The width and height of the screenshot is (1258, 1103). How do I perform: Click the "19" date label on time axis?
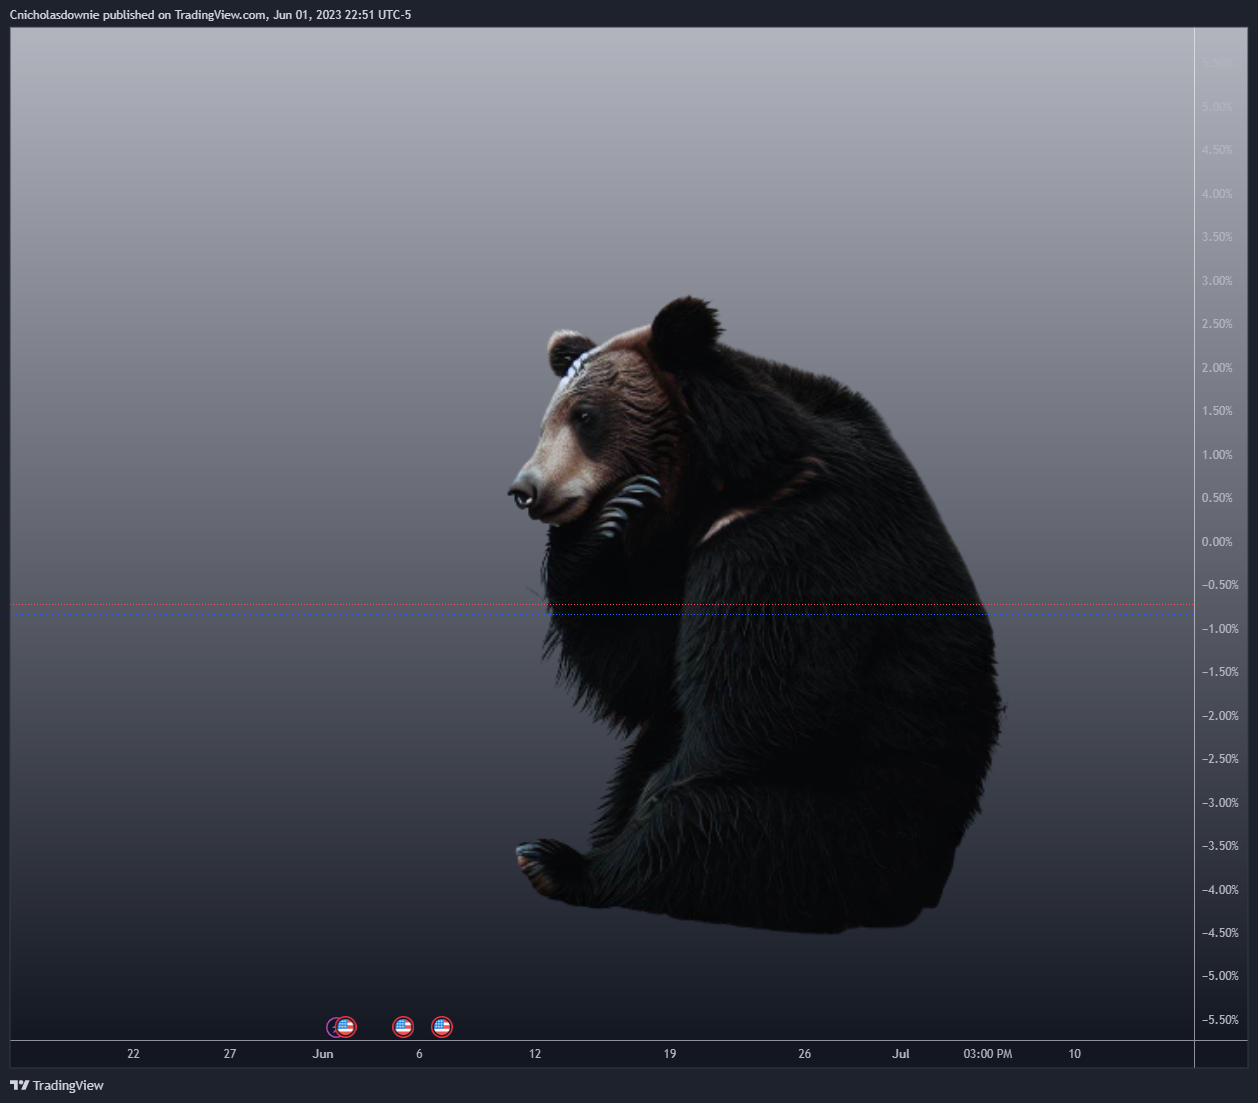click(670, 1054)
